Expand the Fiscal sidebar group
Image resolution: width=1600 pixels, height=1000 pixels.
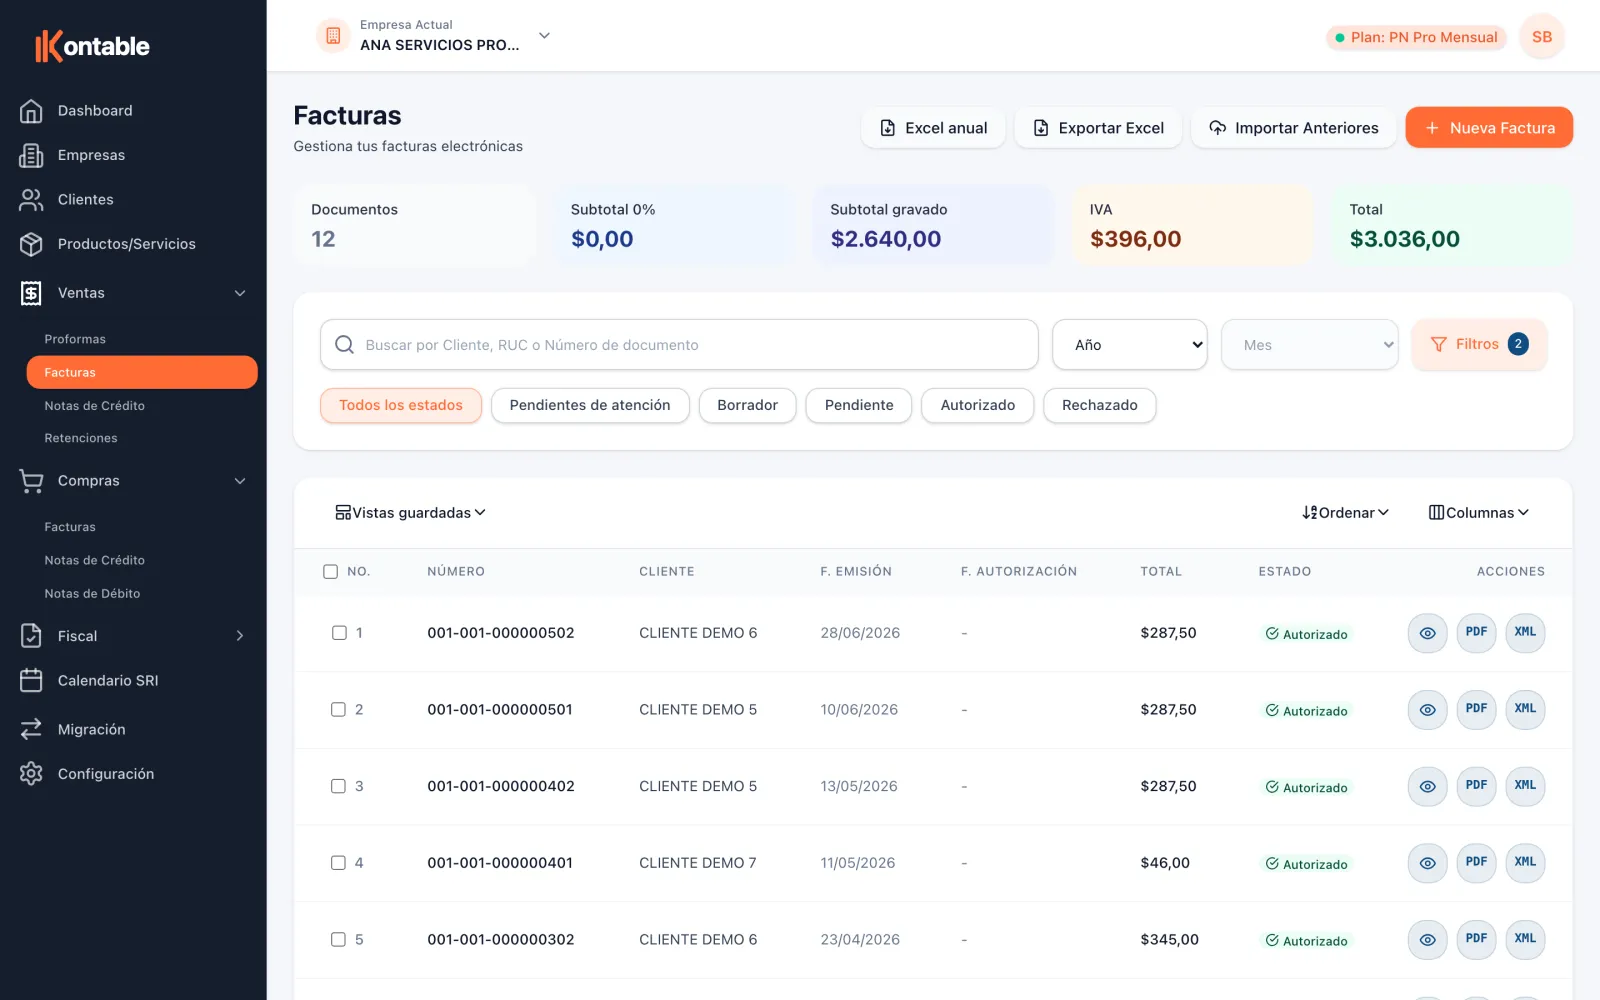(133, 636)
